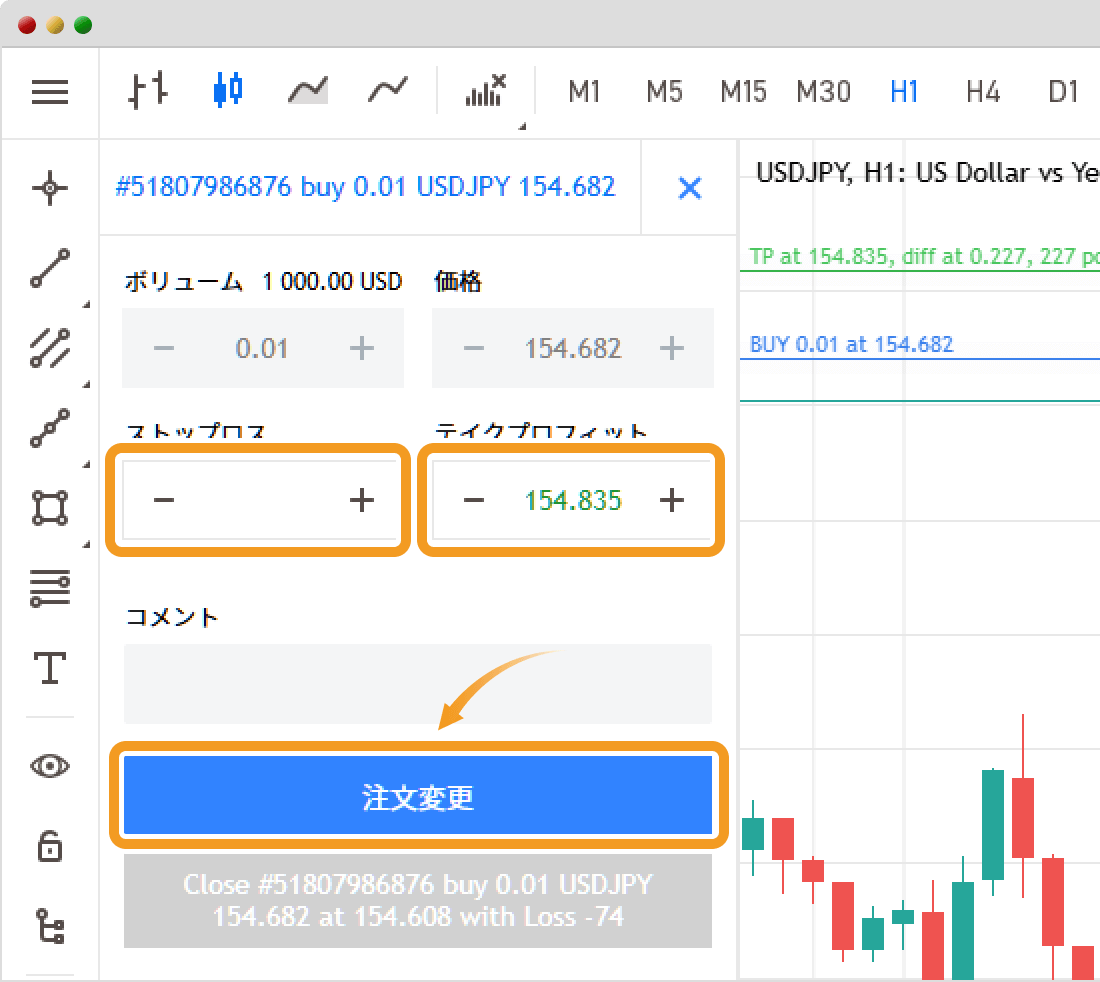Screen dimensions: 1100x982
Task: Click the TP at 154.835 chart line label
Action: coord(923,257)
